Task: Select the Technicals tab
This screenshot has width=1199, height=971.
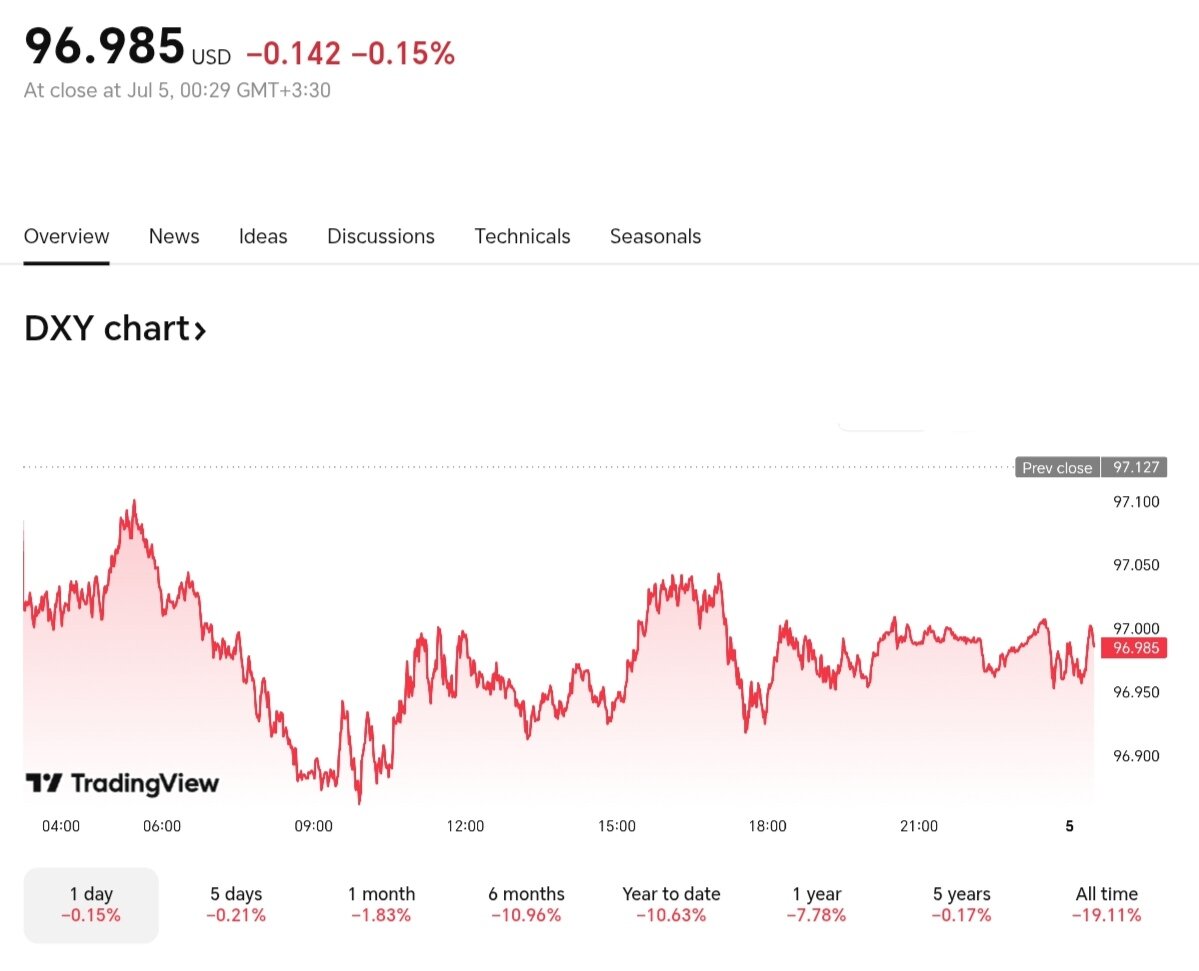Action: (522, 237)
